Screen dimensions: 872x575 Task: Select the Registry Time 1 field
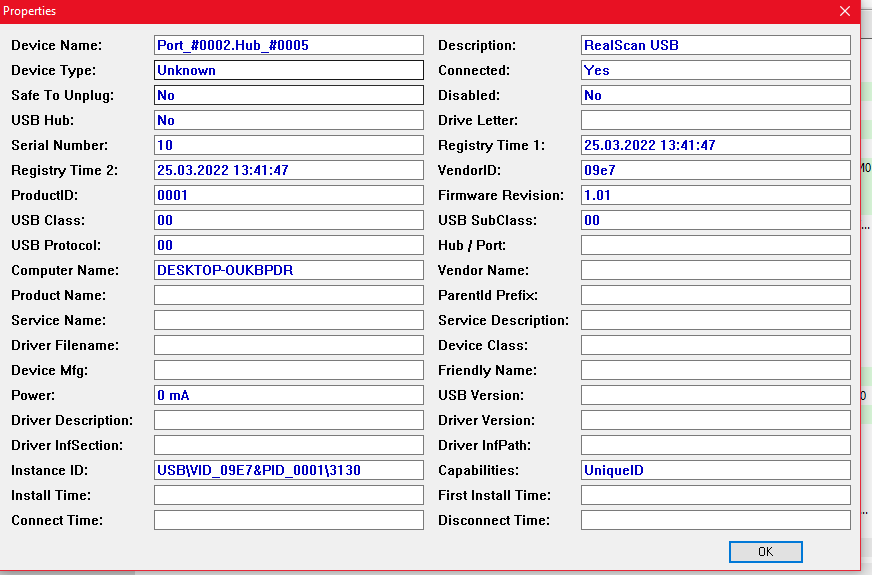click(x=716, y=145)
